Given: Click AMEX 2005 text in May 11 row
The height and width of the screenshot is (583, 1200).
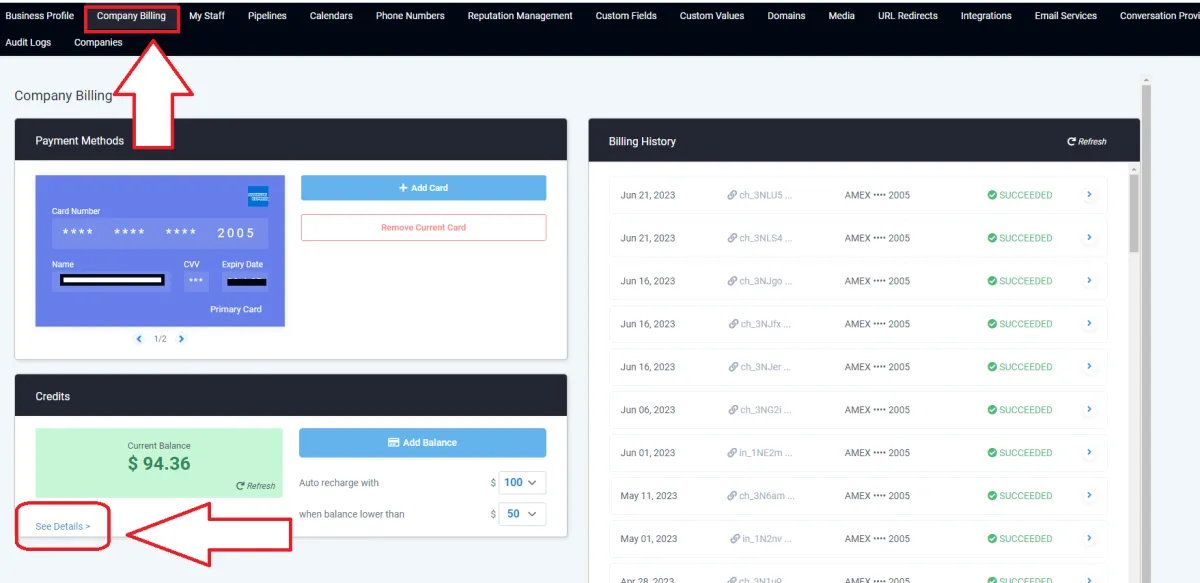Looking at the screenshot, I should coord(877,496).
